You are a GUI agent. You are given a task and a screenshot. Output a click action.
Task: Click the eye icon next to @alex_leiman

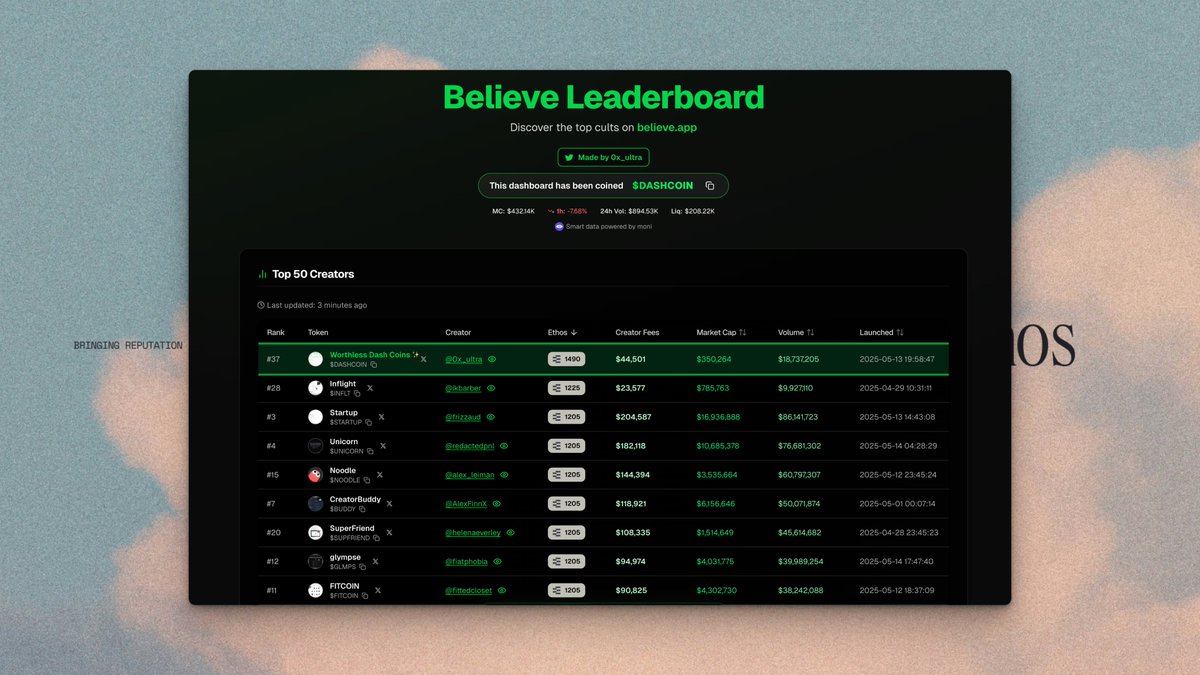(504, 475)
